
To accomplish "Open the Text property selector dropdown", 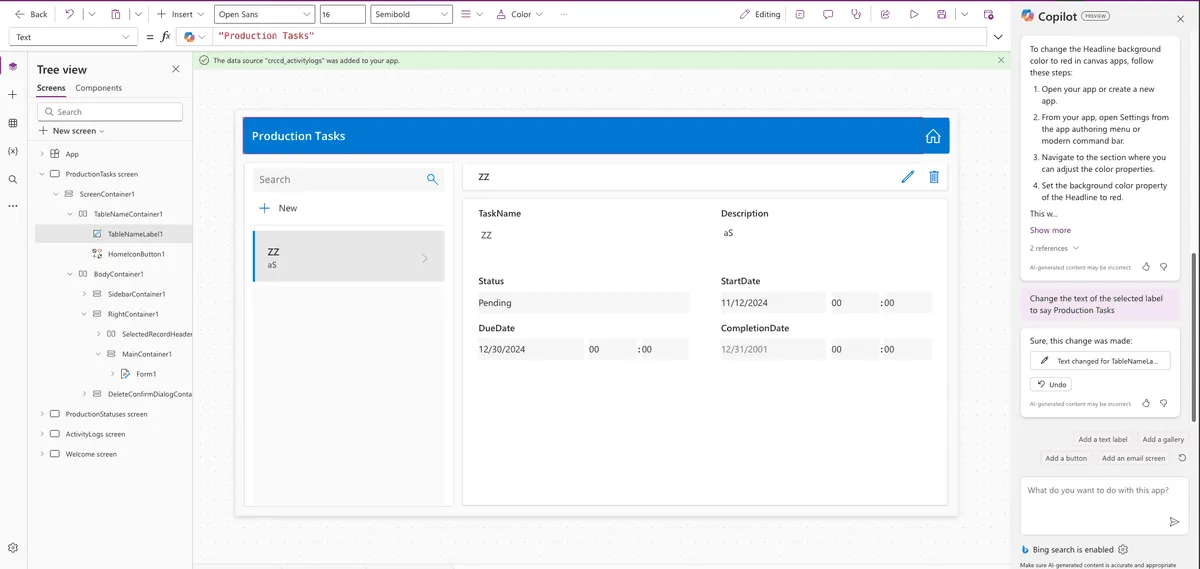I will [72, 37].
